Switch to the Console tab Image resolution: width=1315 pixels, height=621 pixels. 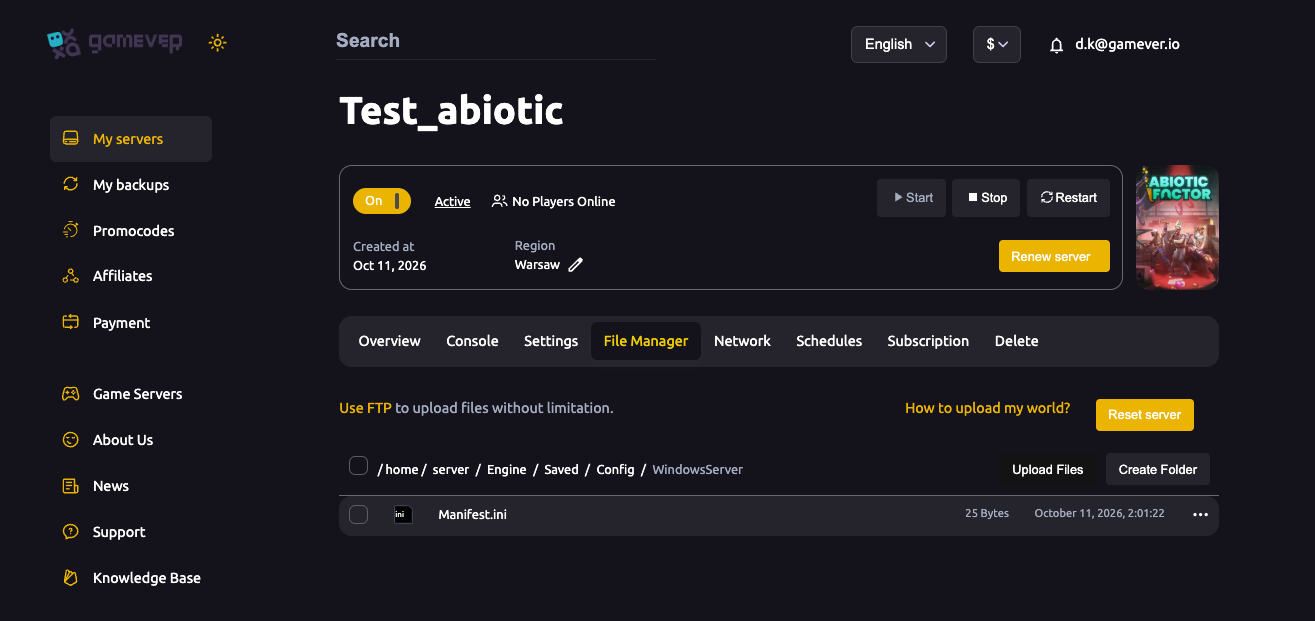coord(472,341)
